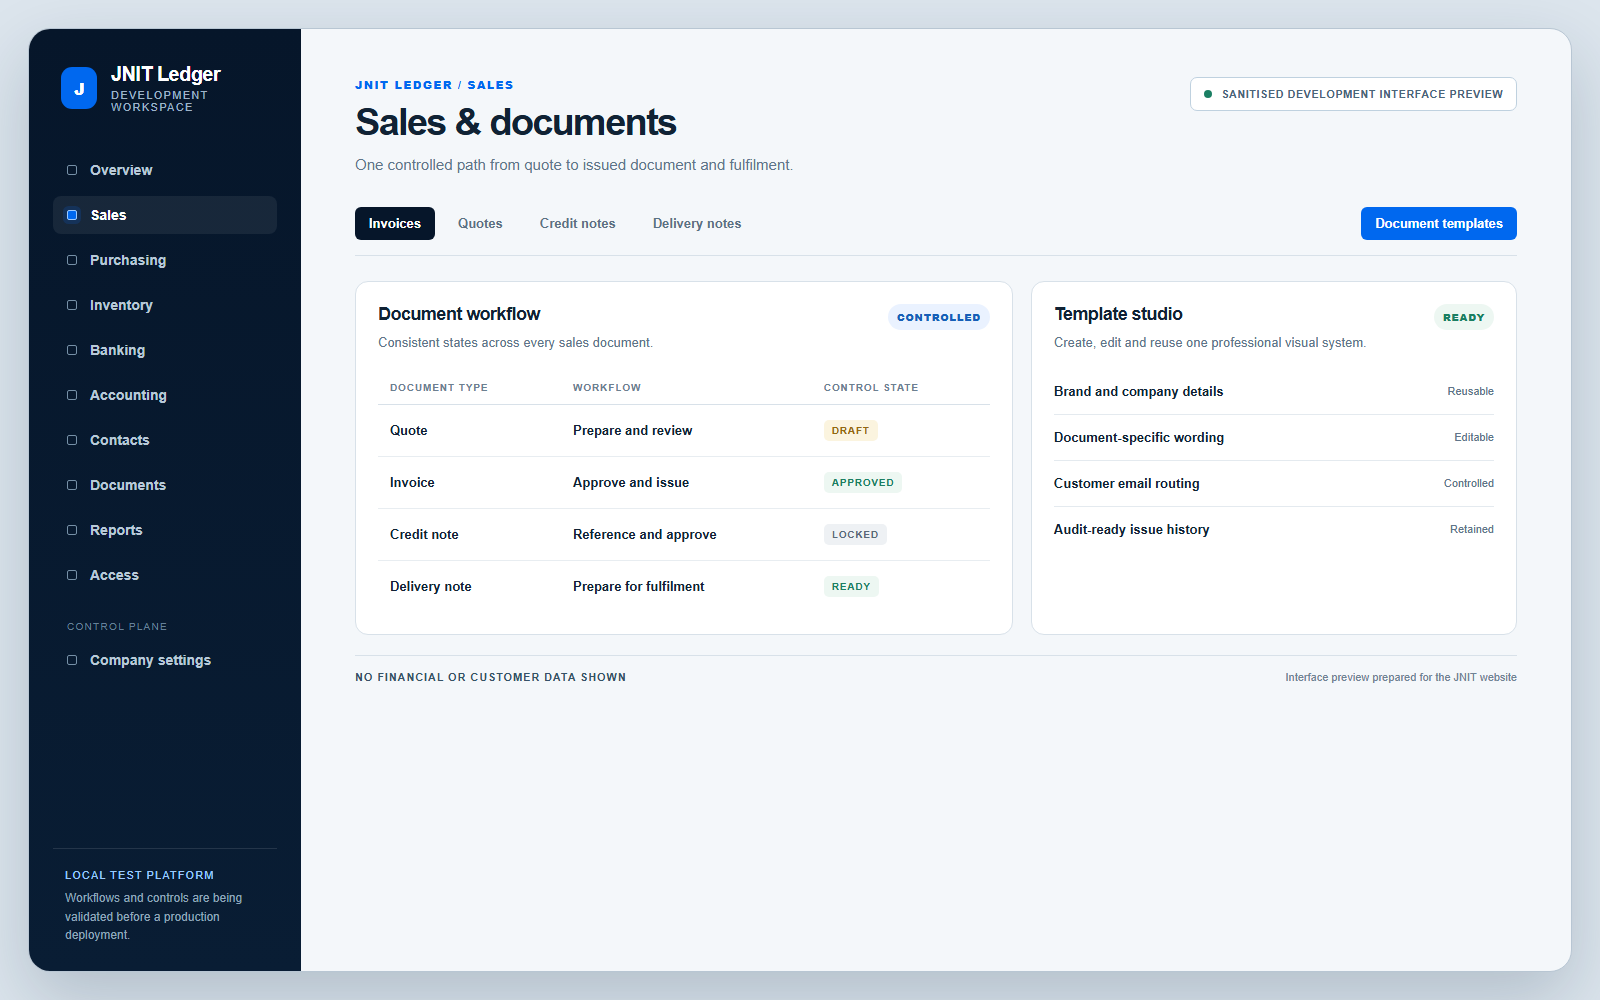Click the LOCKED control state tag
This screenshot has width=1600, height=1000.
855,534
